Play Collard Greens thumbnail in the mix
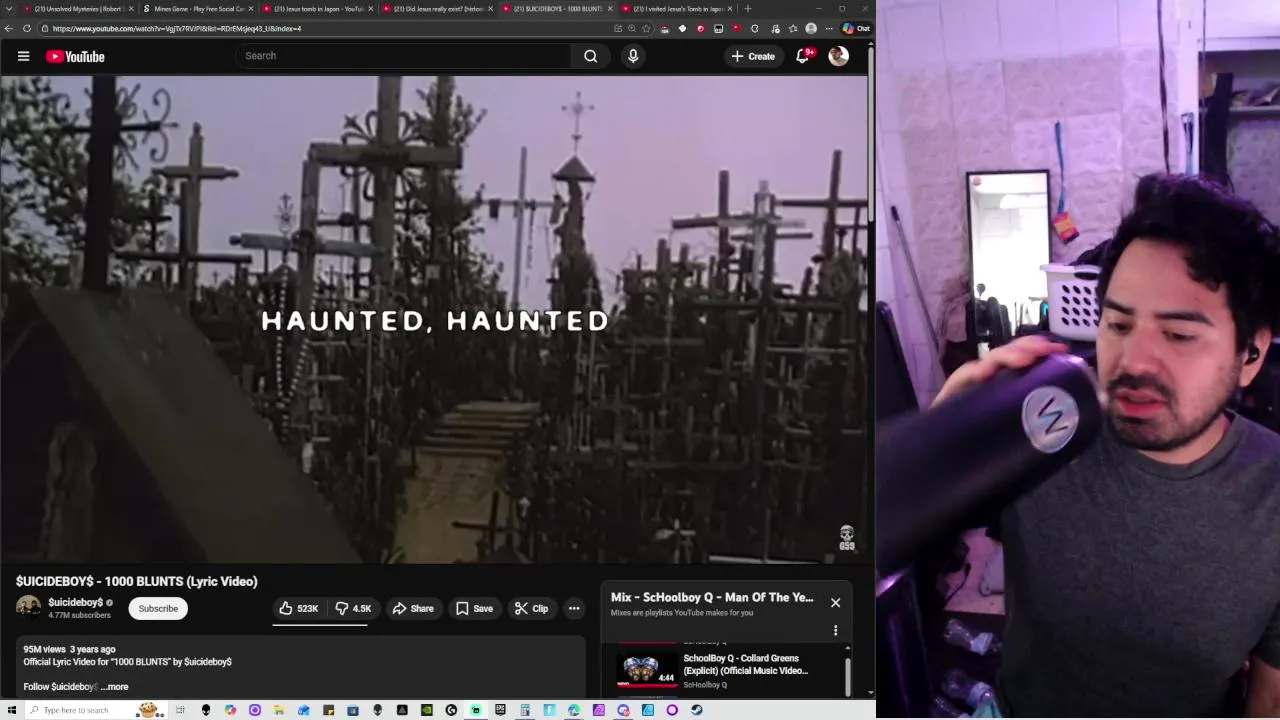 pyautogui.click(x=647, y=670)
